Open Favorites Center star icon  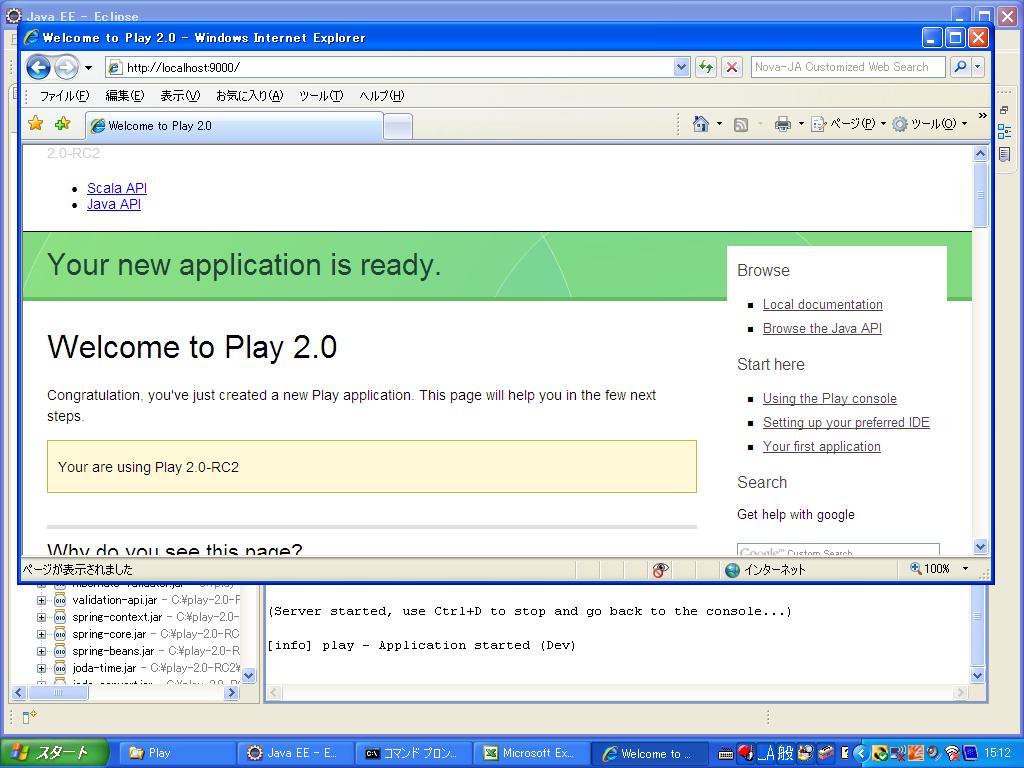(x=36, y=123)
